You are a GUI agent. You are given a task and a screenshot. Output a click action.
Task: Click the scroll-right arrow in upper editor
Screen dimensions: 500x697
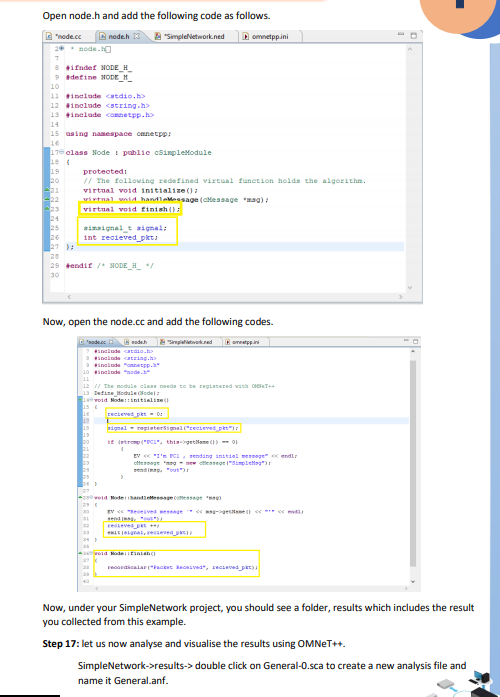point(400,296)
